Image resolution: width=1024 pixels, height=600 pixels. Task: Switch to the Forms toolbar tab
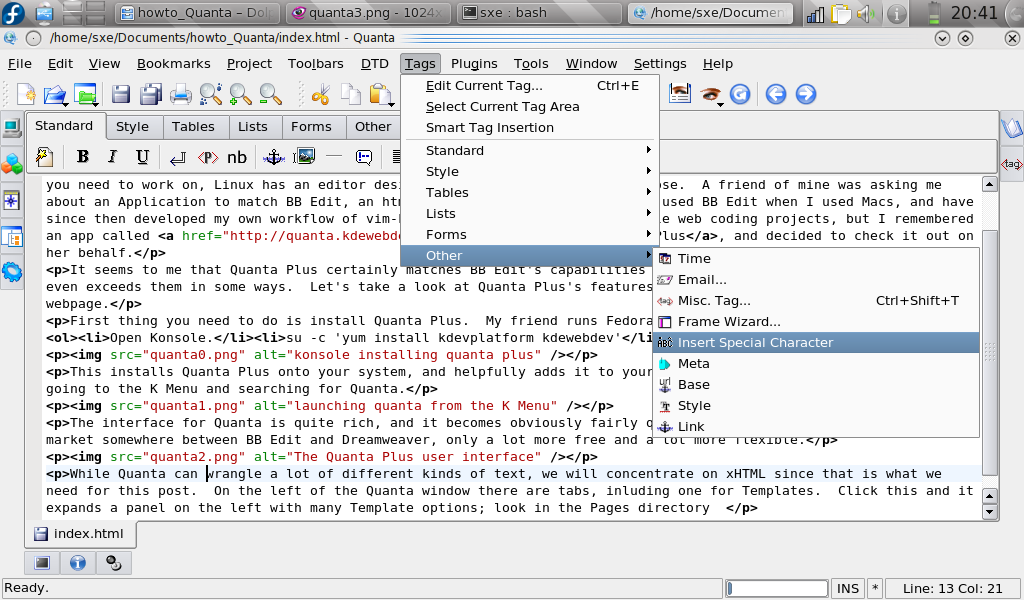(311, 127)
